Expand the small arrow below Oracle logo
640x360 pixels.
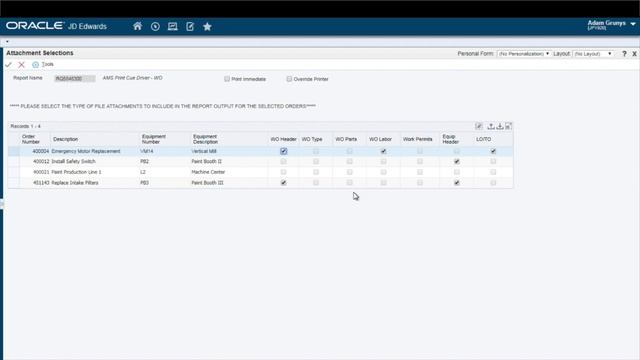[7, 41]
